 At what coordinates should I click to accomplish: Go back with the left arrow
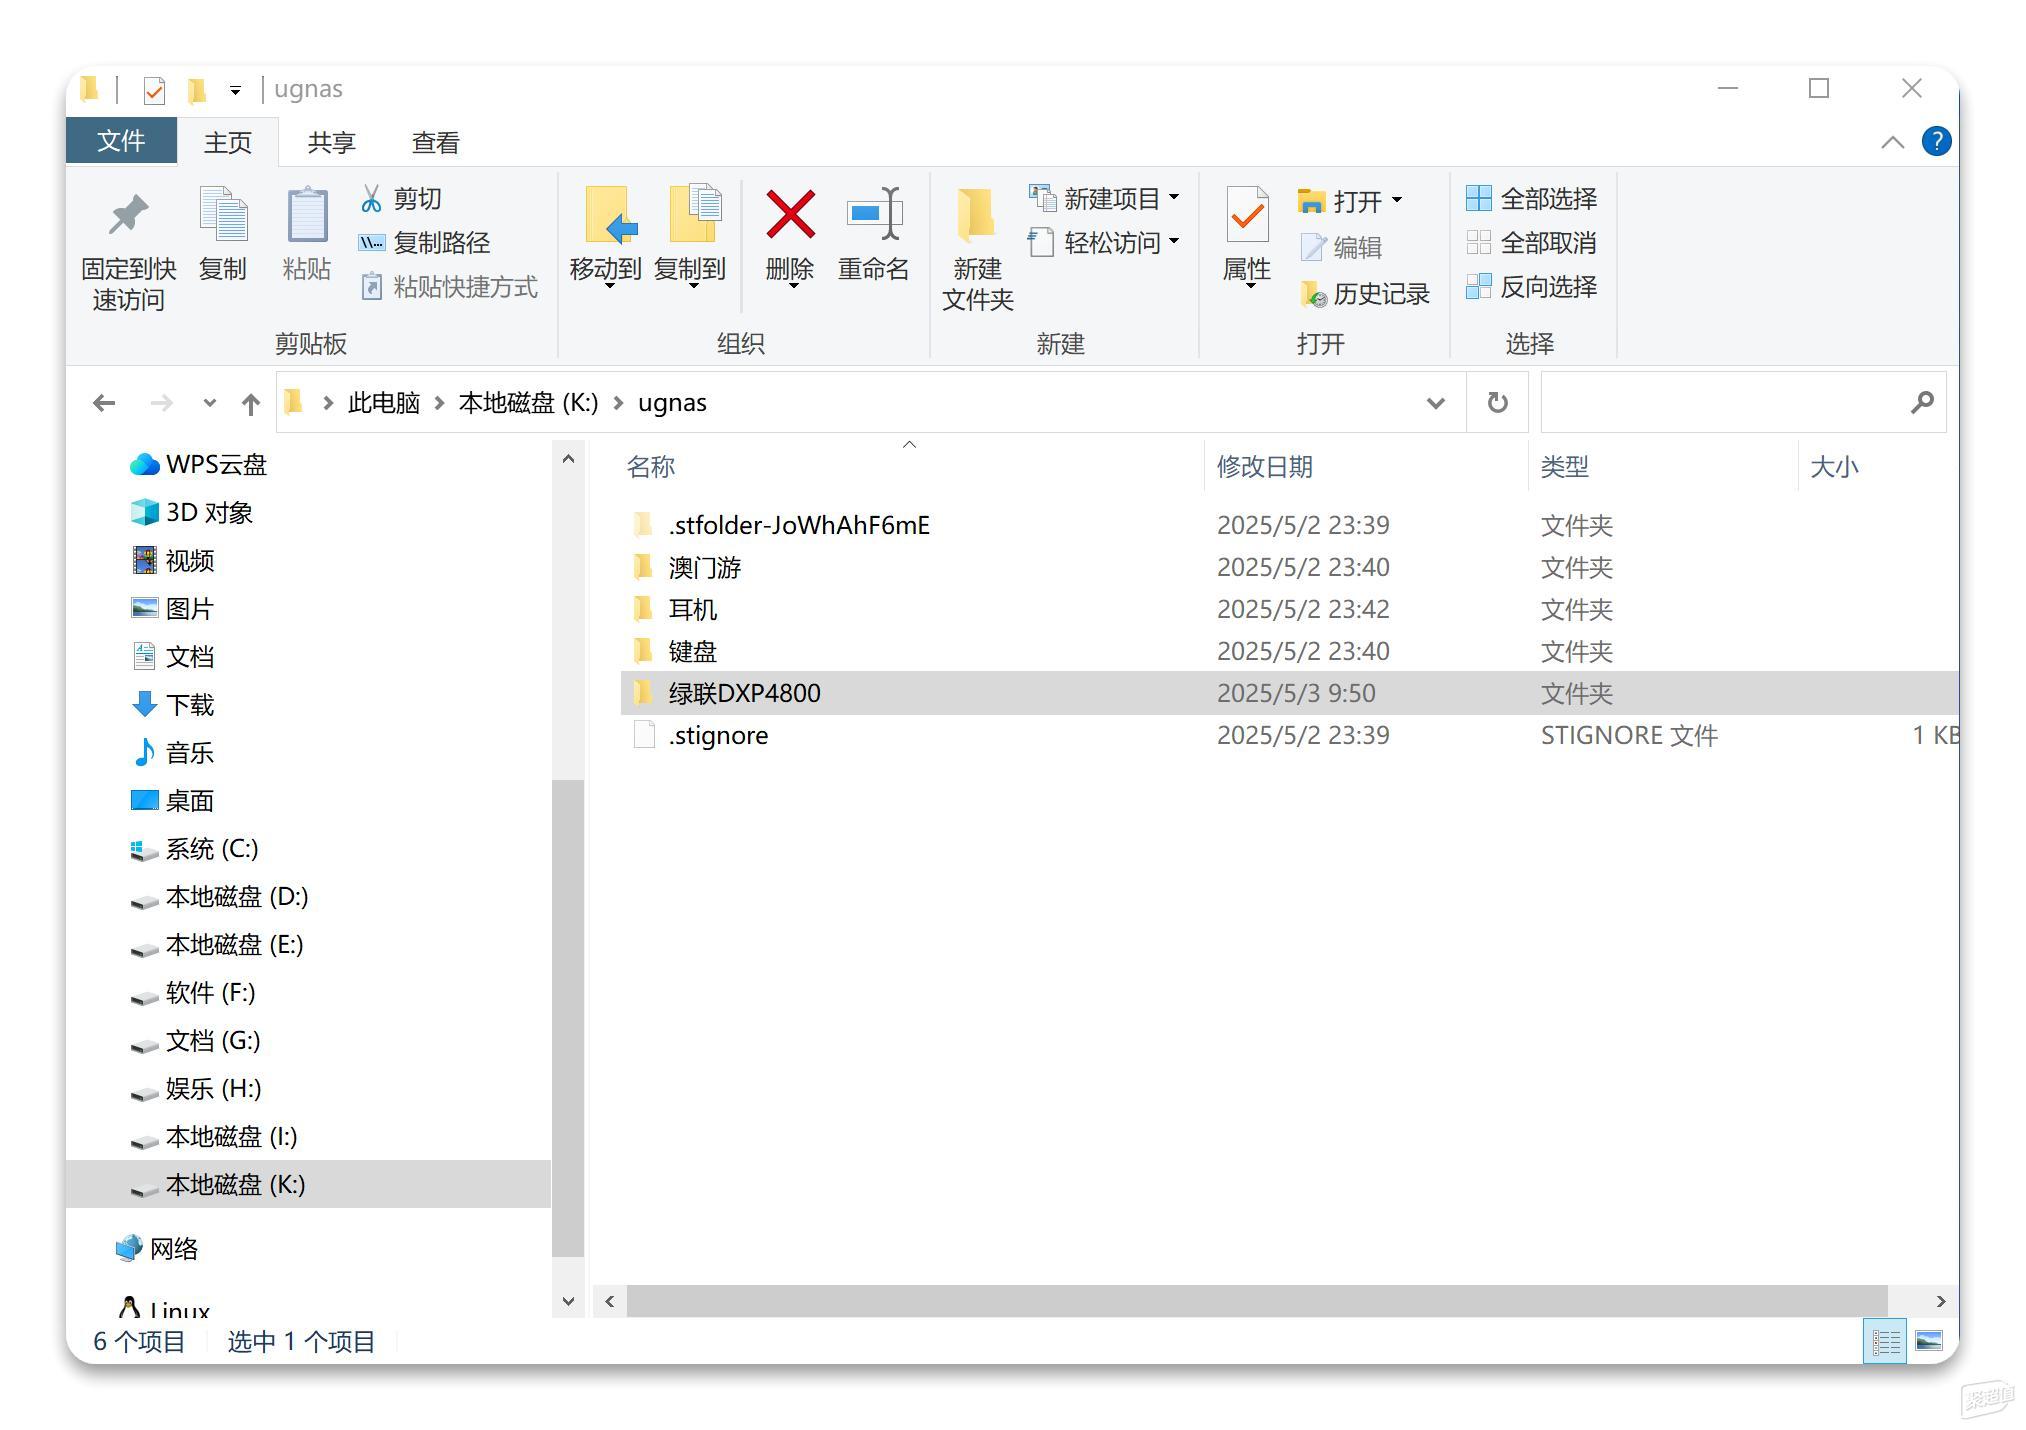[x=104, y=403]
